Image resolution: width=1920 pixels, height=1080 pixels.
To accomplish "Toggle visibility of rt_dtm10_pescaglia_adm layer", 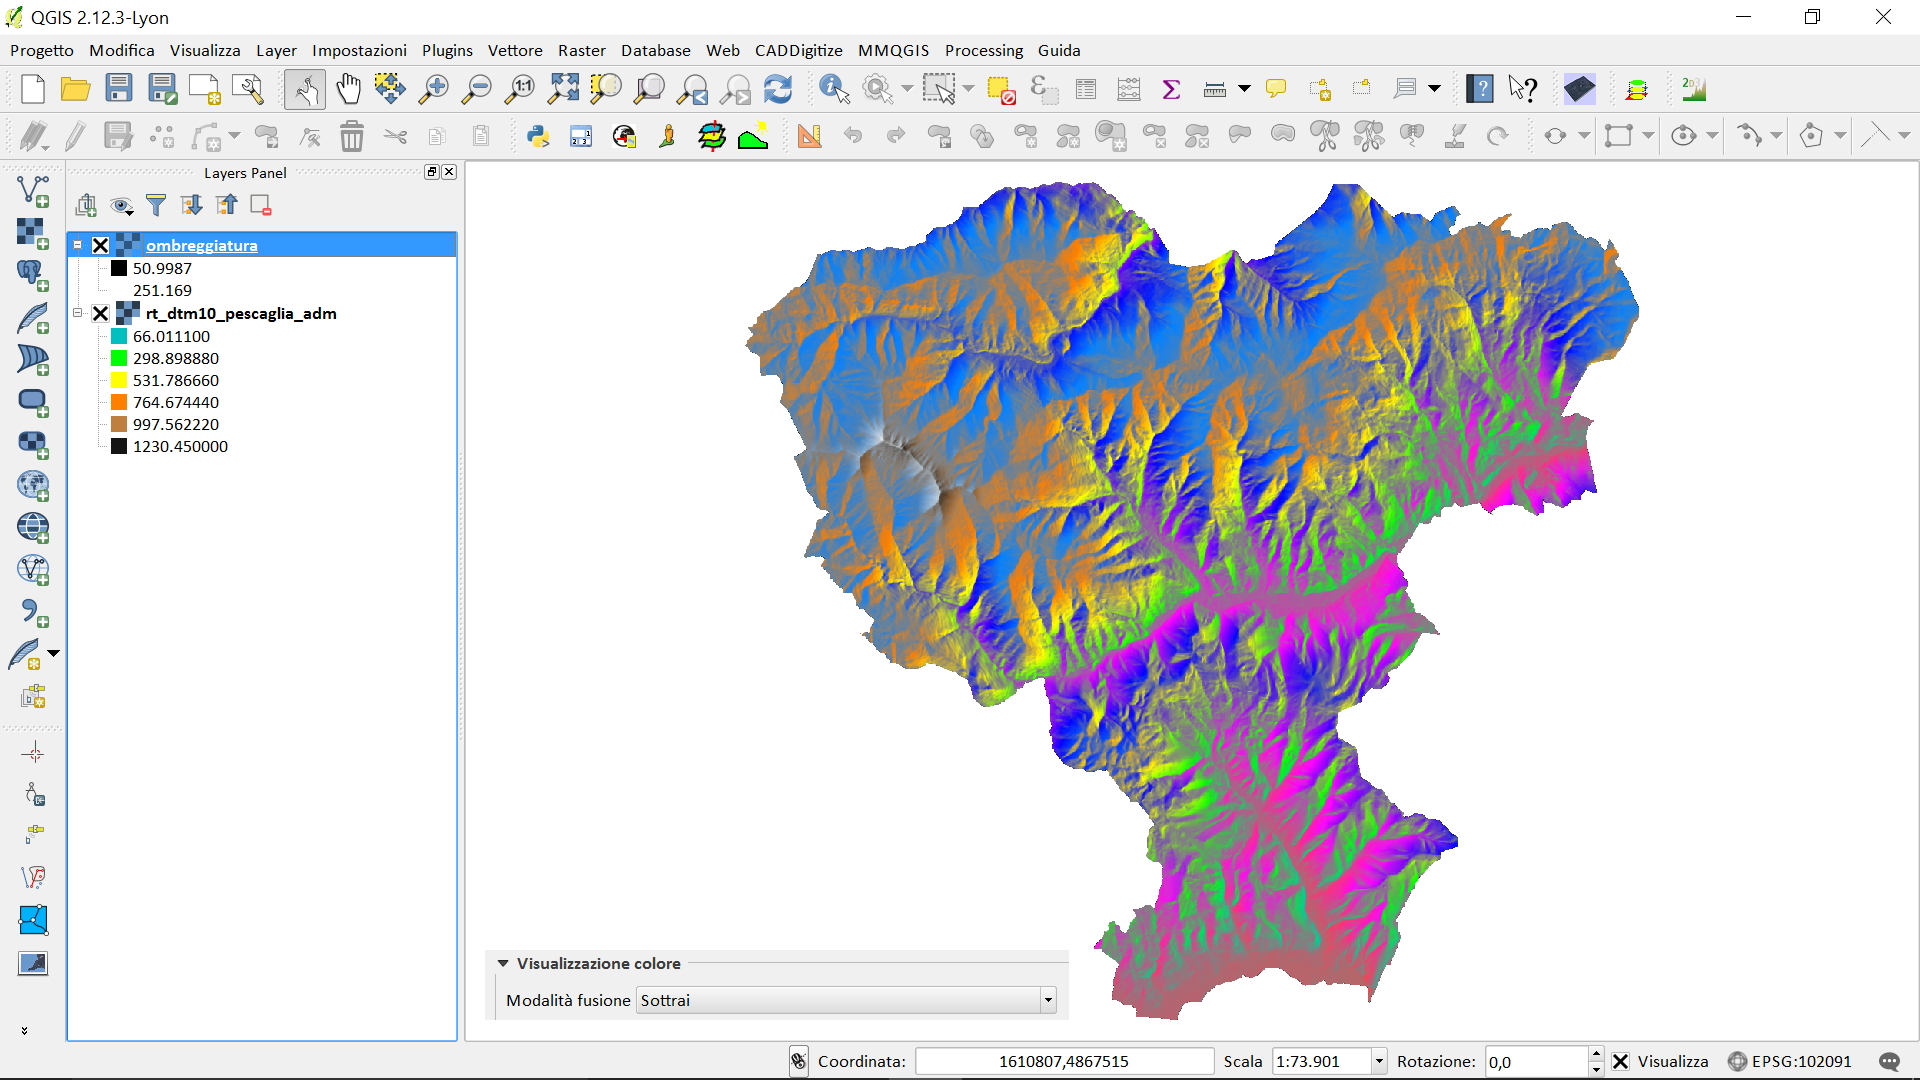I will coord(101,313).
